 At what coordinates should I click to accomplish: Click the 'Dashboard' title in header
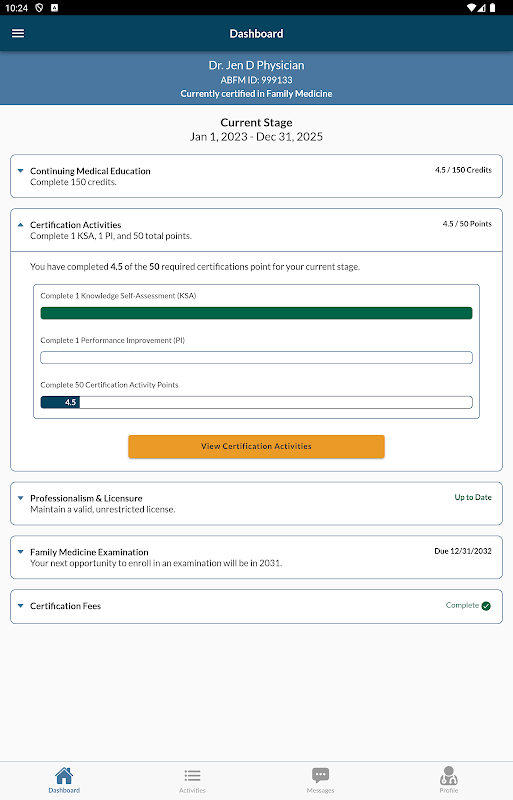pyautogui.click(x=256, y=34)
